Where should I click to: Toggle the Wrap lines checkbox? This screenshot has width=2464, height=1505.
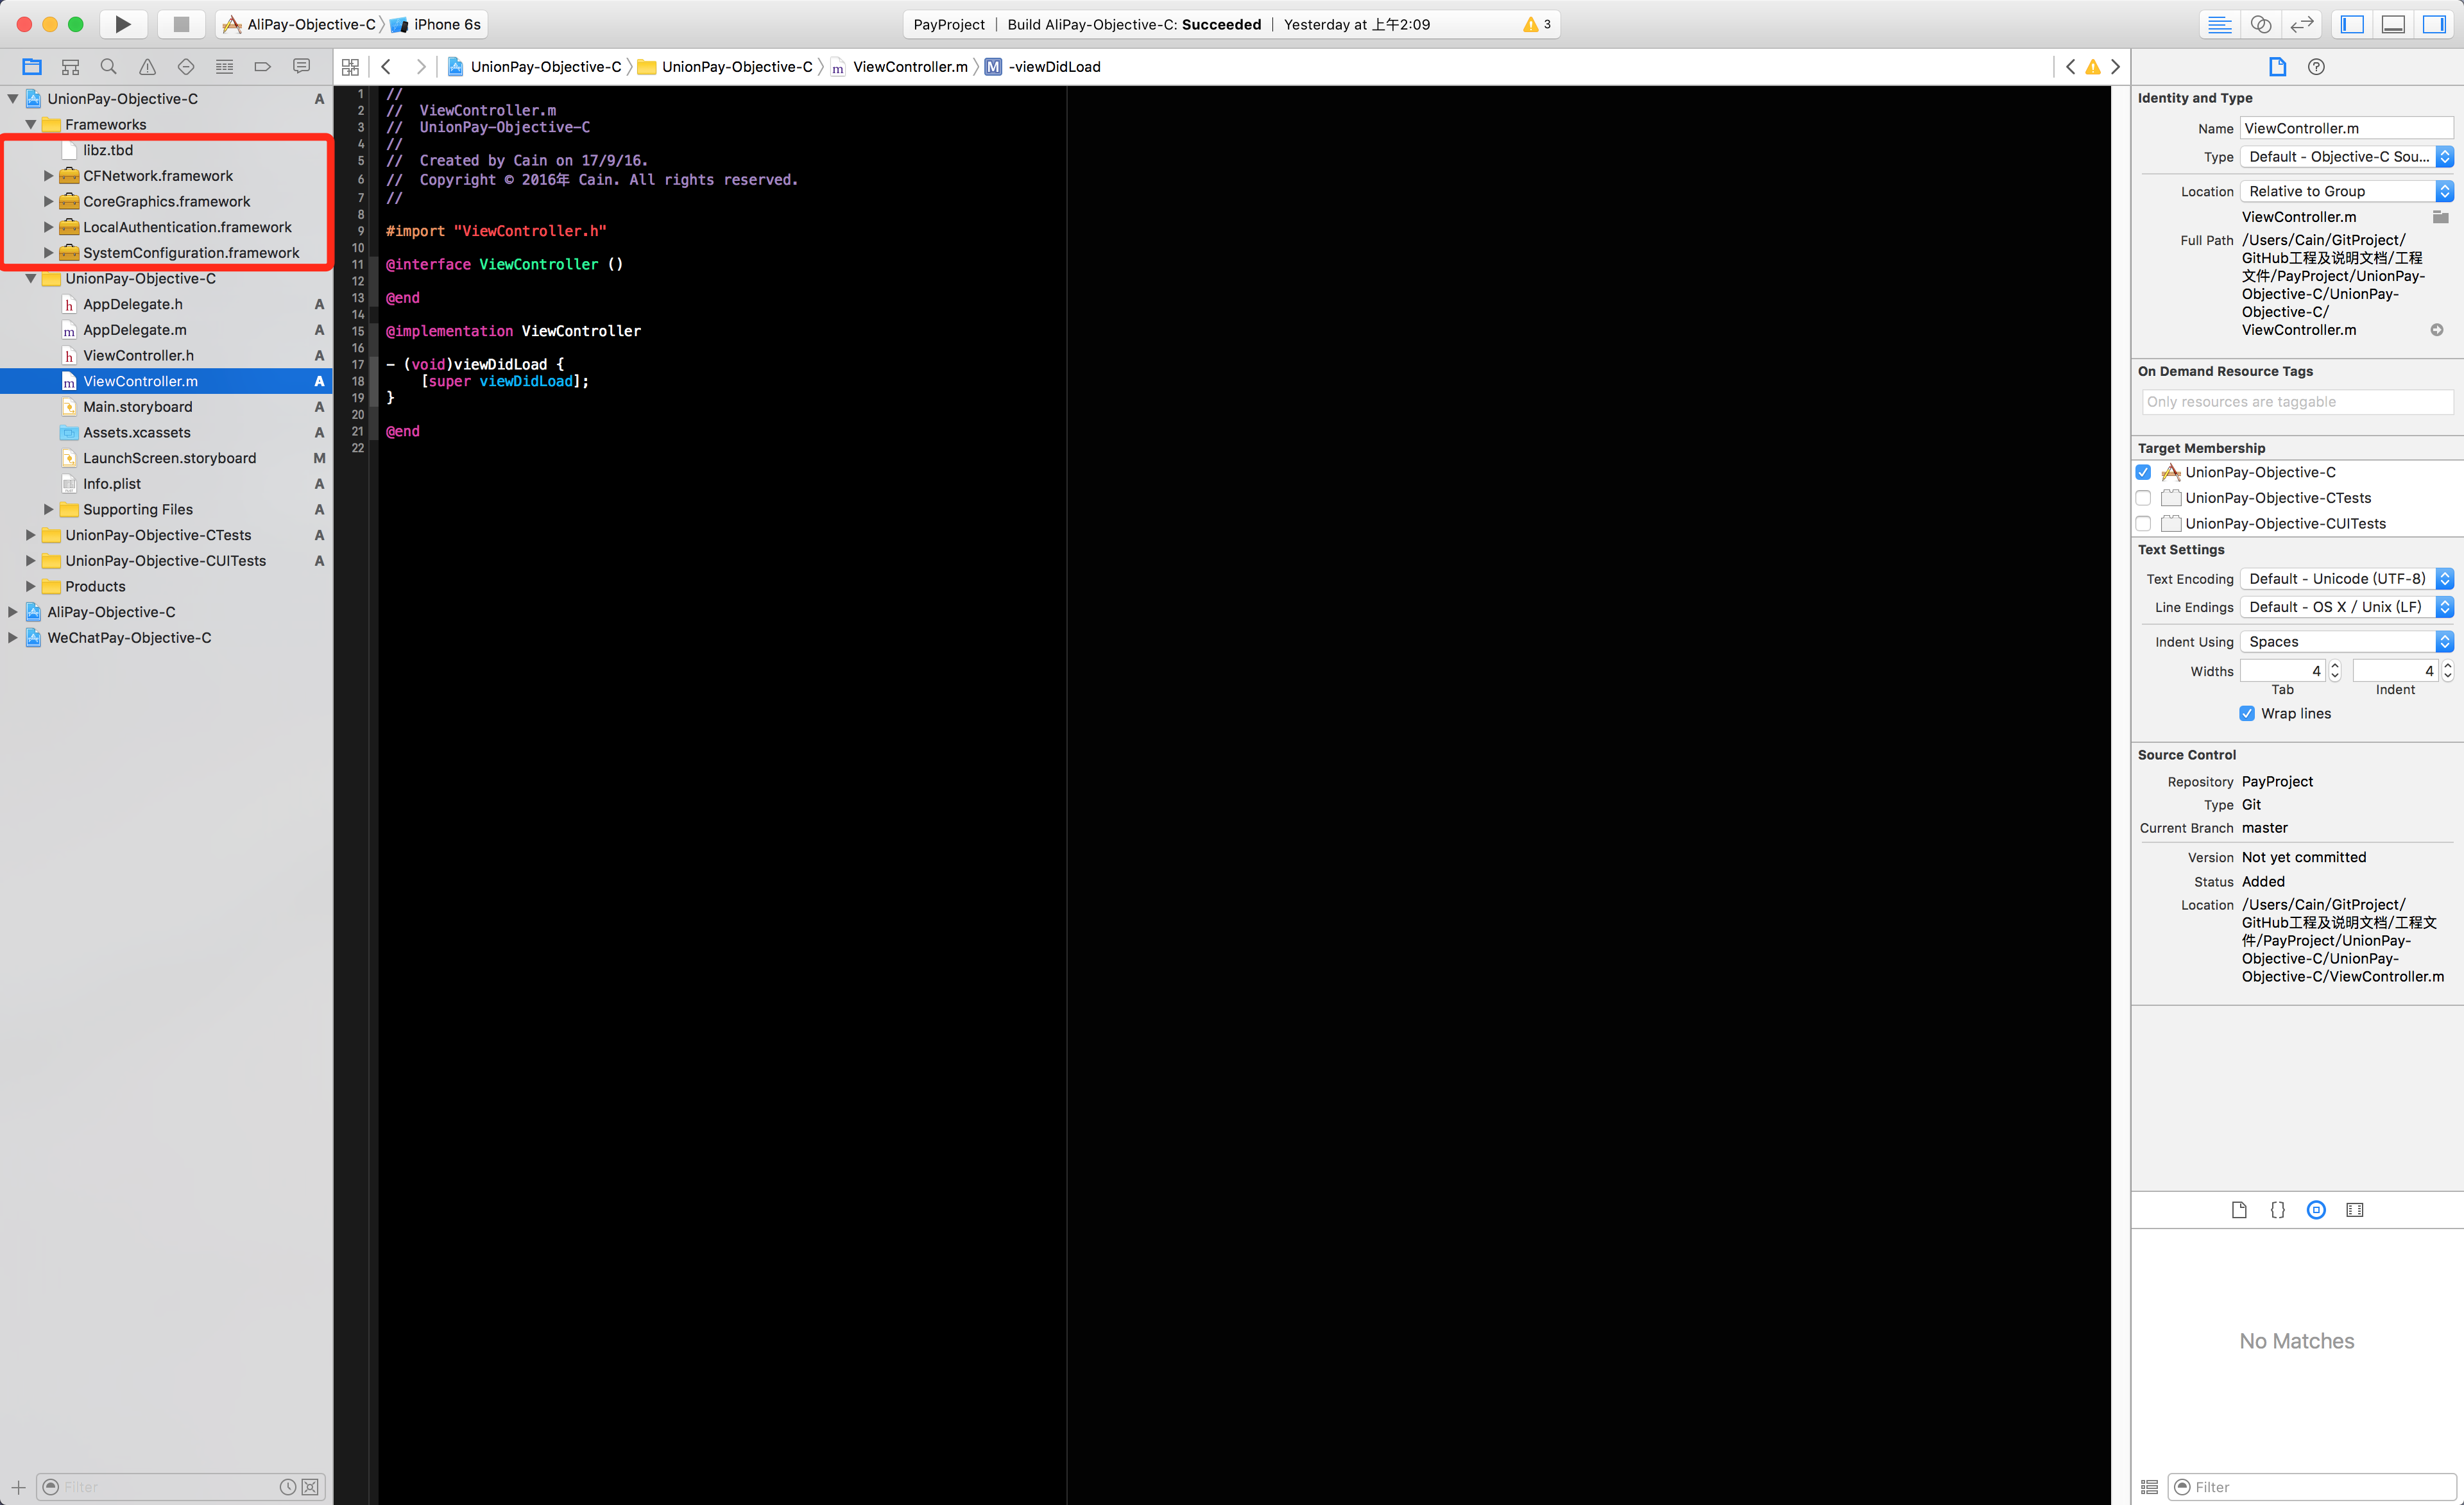2247,713
